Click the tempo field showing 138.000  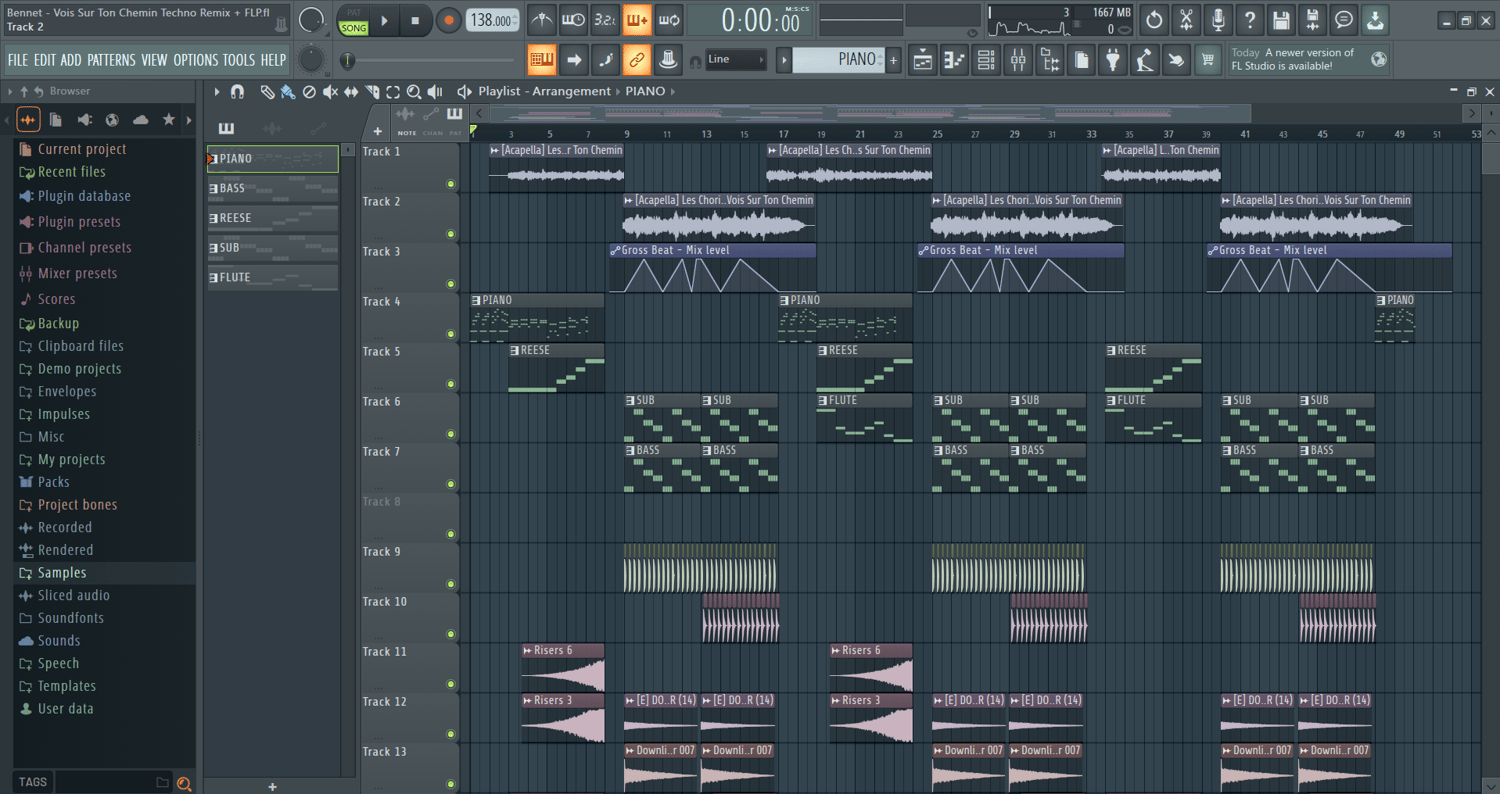[494, 20]
